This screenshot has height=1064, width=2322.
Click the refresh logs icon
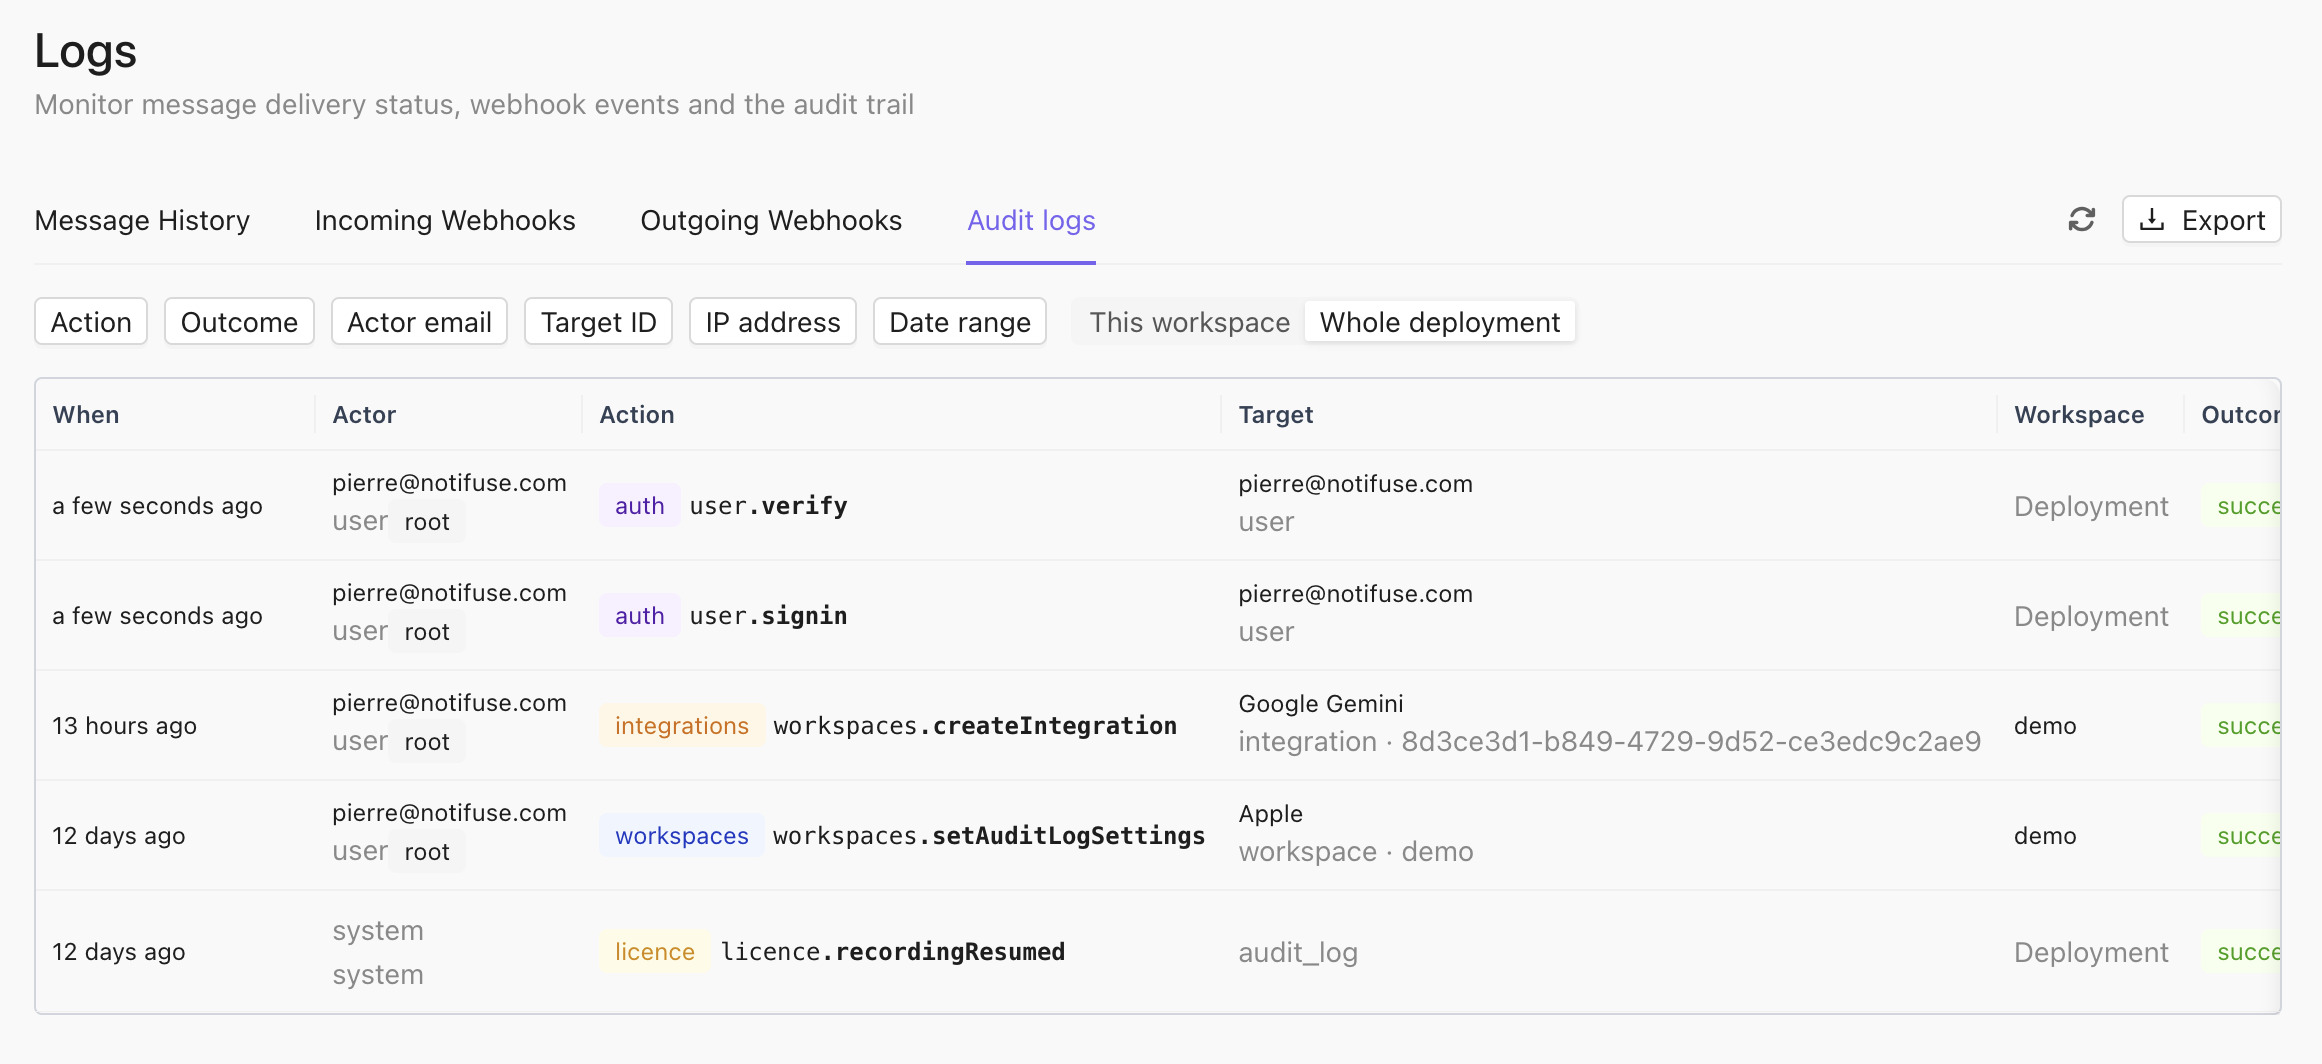point(2081,219)
